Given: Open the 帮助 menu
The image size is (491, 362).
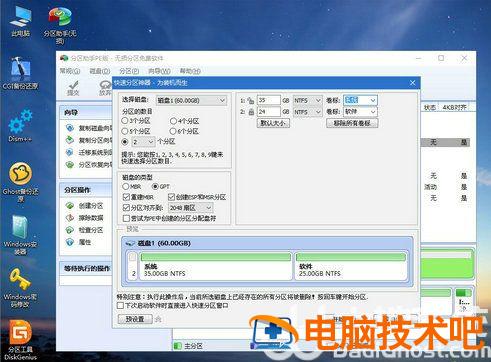Looking at the screenshot, I should coord(190,71).
